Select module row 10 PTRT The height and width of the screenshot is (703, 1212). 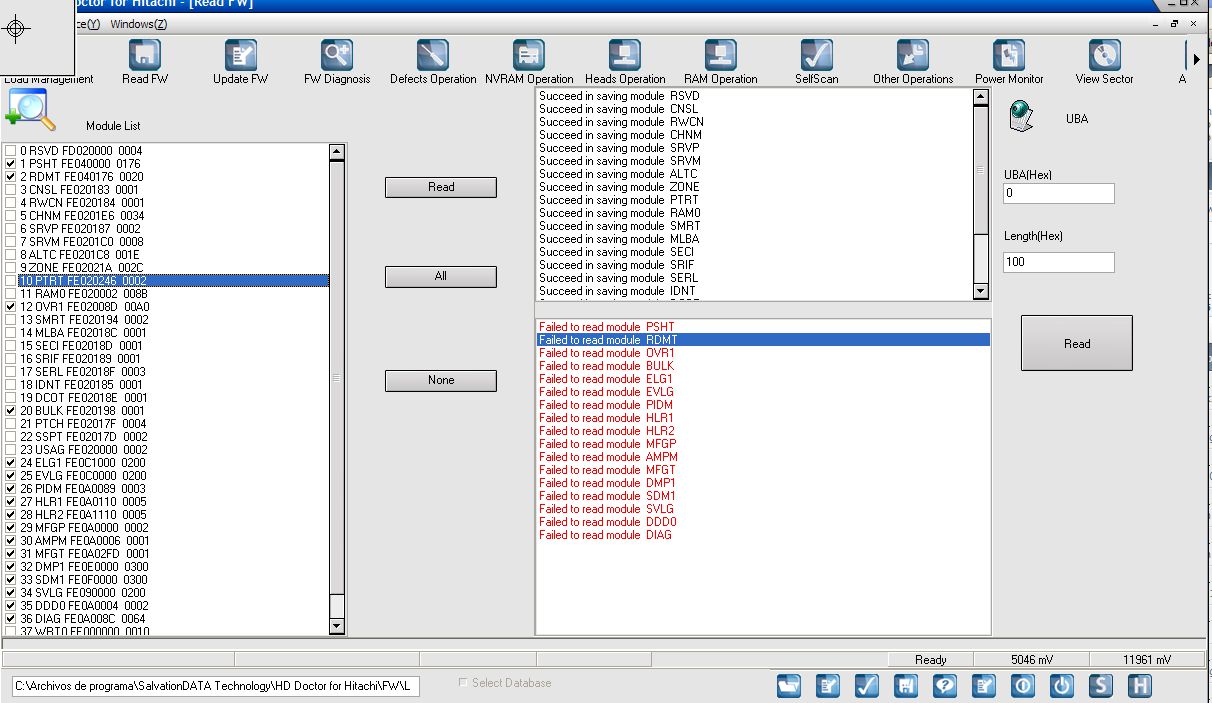point(173,280)
